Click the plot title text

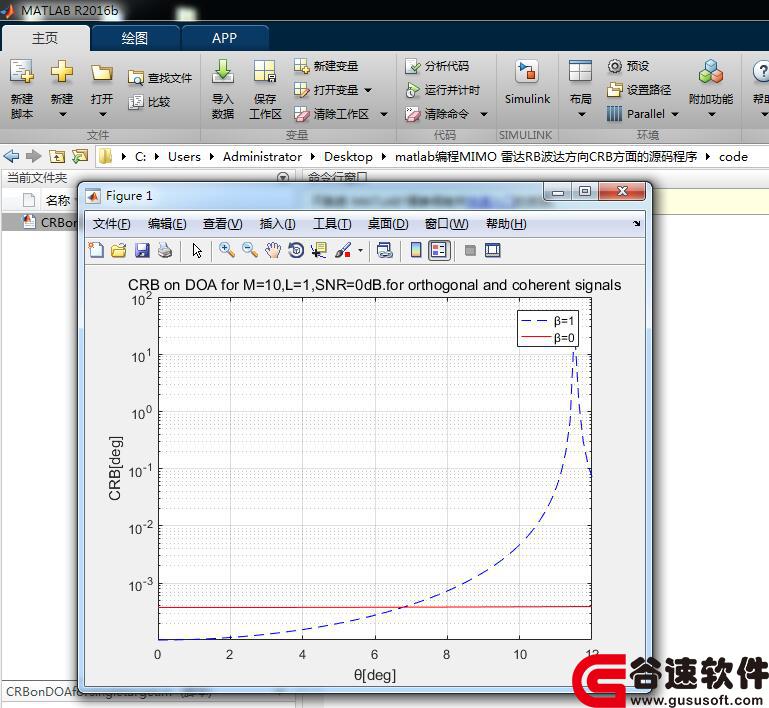pos(374,285)
